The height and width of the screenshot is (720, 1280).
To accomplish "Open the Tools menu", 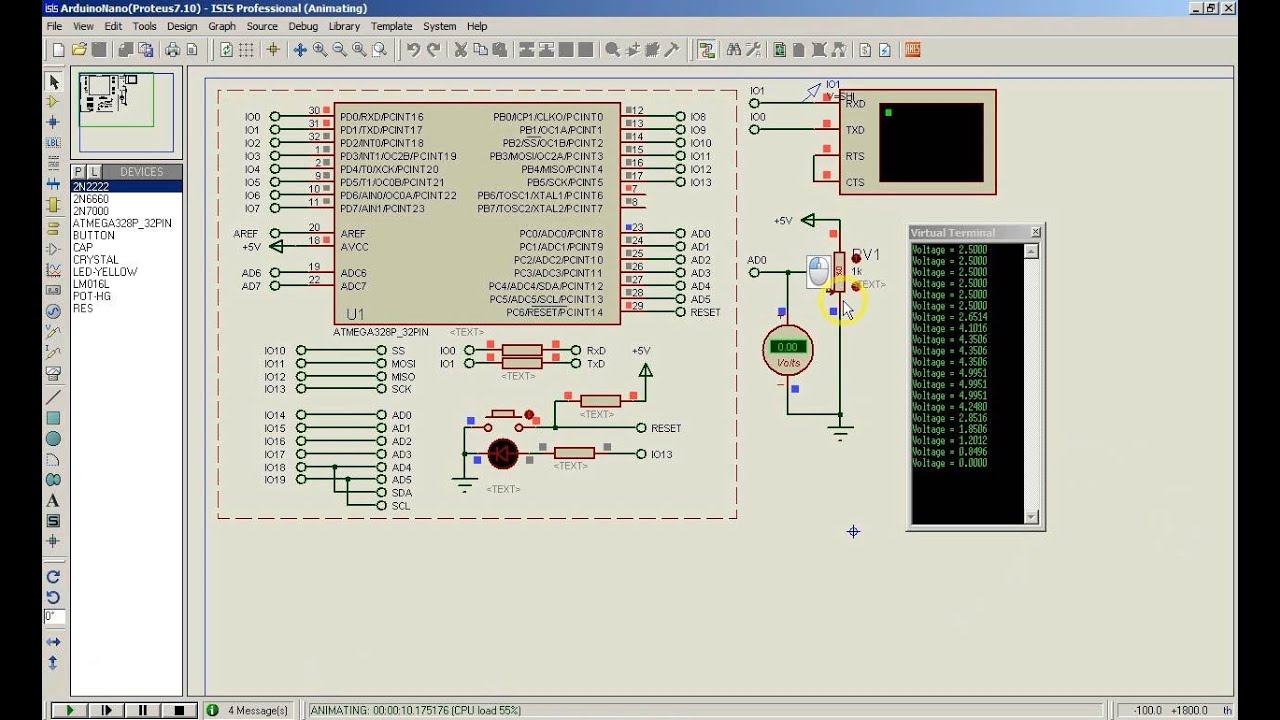I will click(145, 26).
